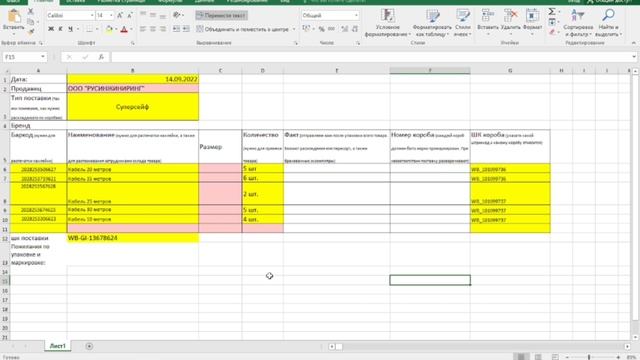Open Format as Table (Форматировать как таблицу)

tap(432, 23)
